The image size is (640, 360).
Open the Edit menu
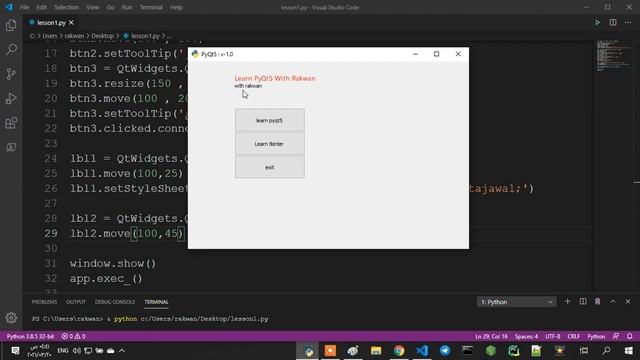click(x=41, y=7)
